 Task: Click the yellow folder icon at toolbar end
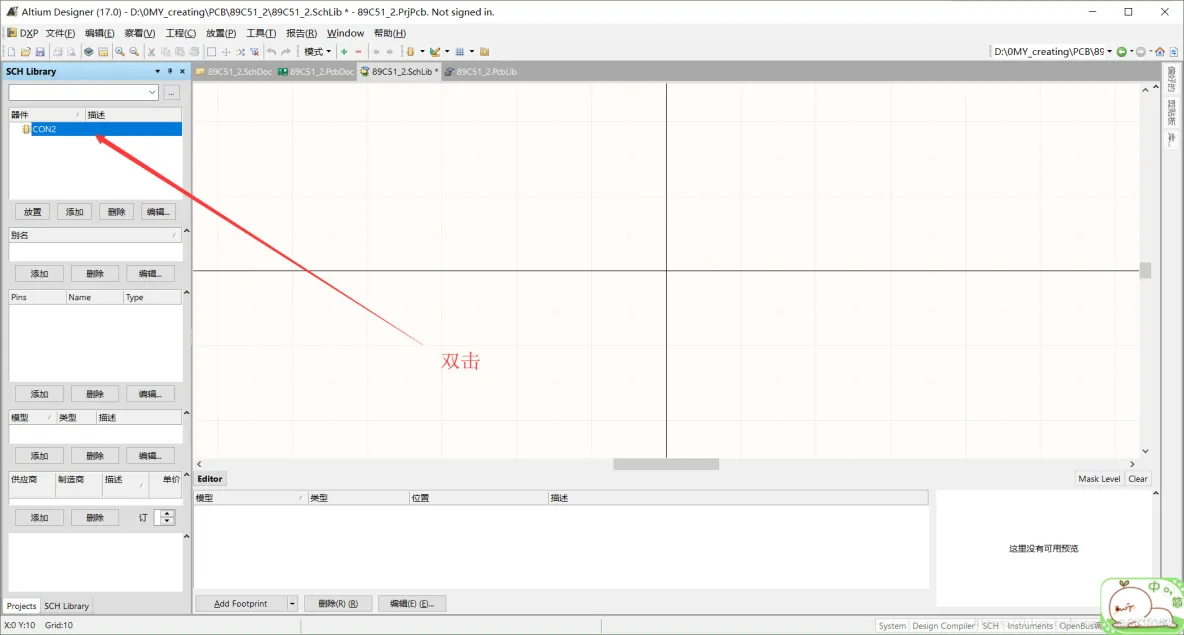click(x=485, y=51)
